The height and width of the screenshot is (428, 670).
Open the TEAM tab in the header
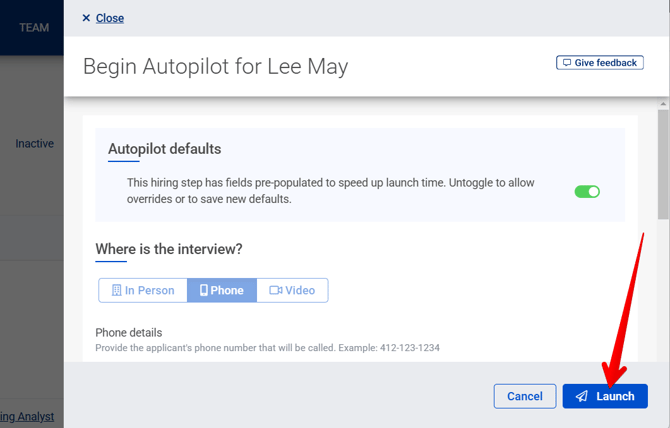tap(34, 27)
